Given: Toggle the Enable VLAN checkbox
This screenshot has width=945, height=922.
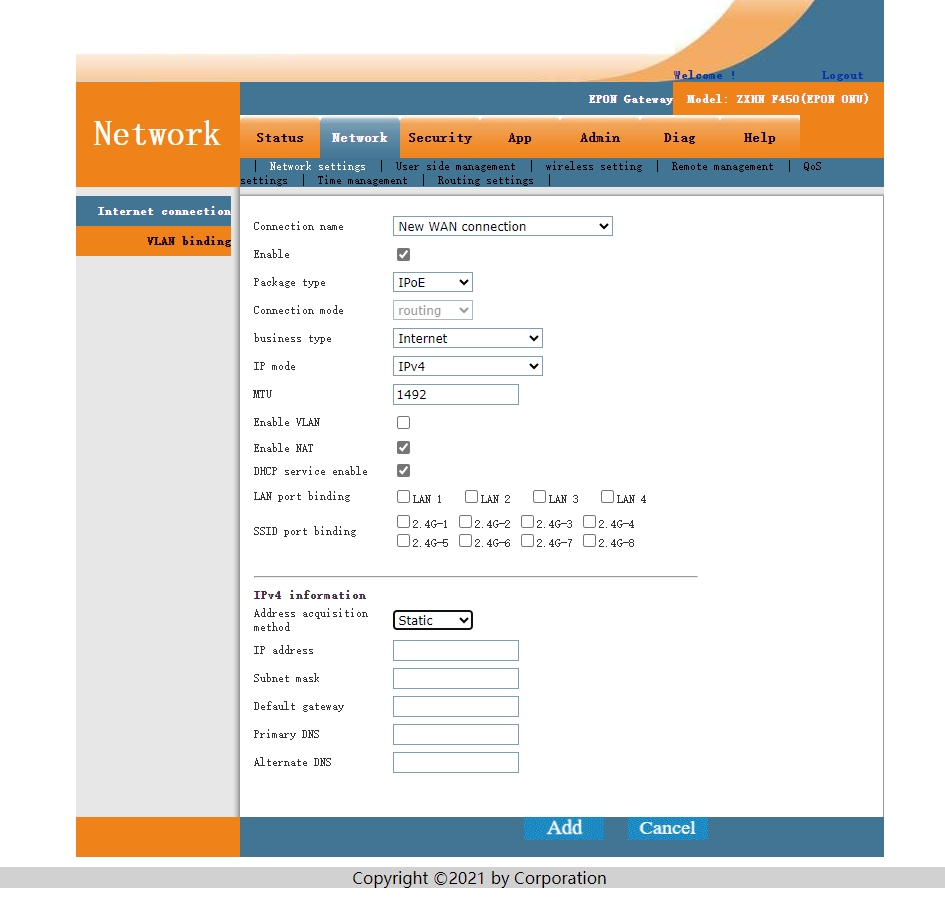Looking at the screenshot, I should pyautogui.click(x=403, y=423).
